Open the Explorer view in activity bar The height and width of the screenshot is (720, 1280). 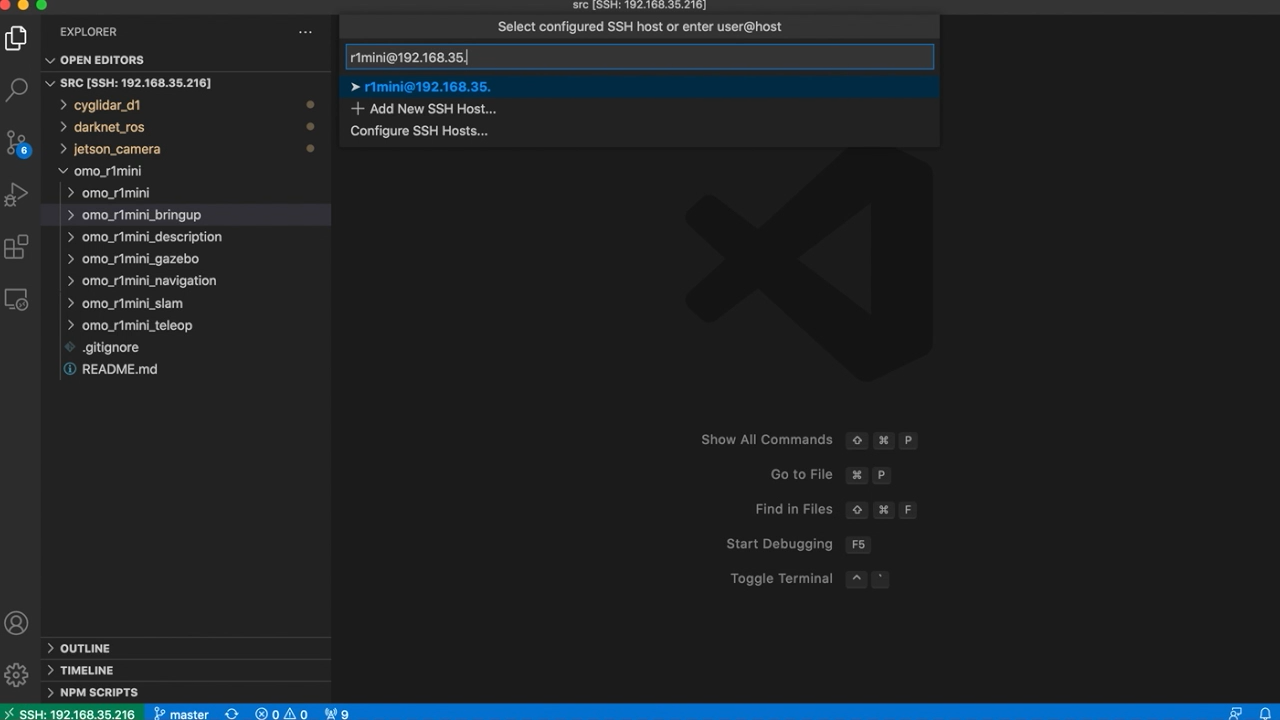click(x=16, y=38)
